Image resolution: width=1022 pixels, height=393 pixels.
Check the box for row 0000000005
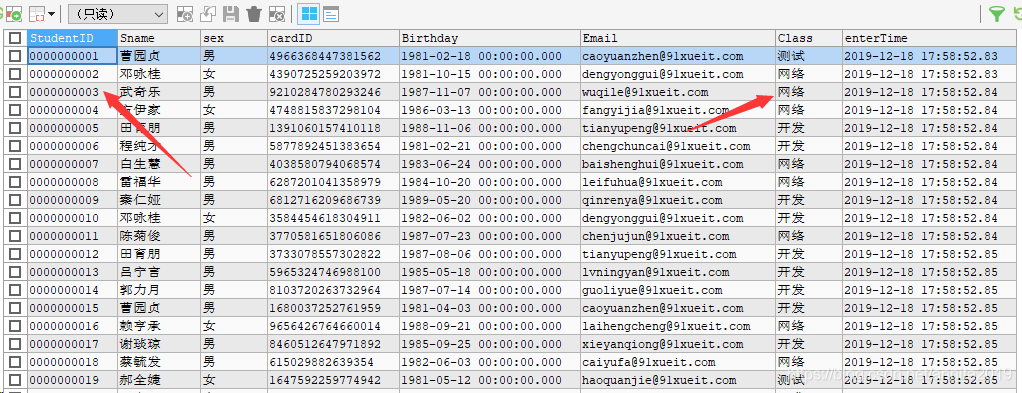[15, 128]
